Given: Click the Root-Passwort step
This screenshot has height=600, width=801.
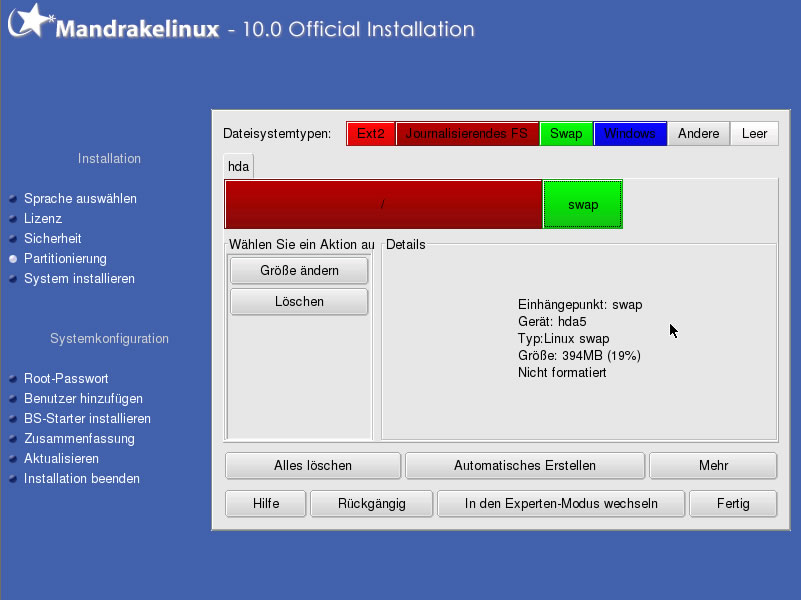Looking at the screenshot, I should (66, 379).
